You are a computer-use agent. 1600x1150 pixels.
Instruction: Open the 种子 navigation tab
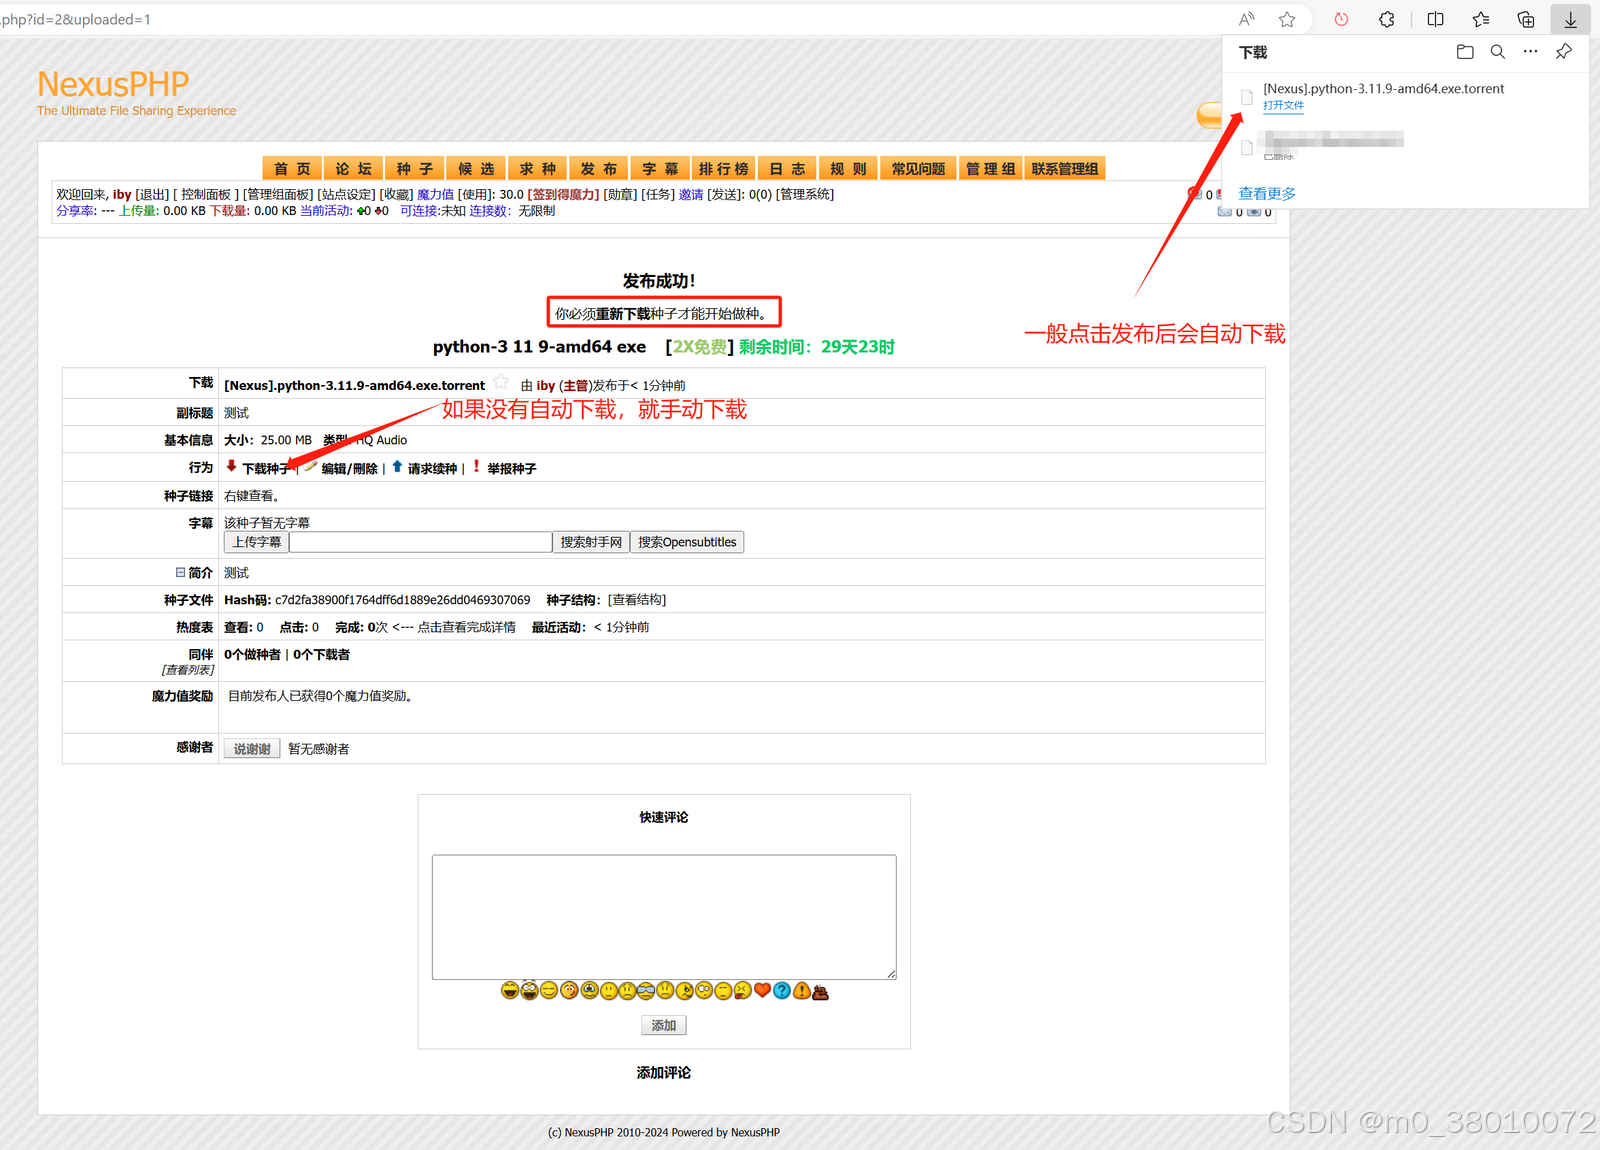(x=415, y=169)
